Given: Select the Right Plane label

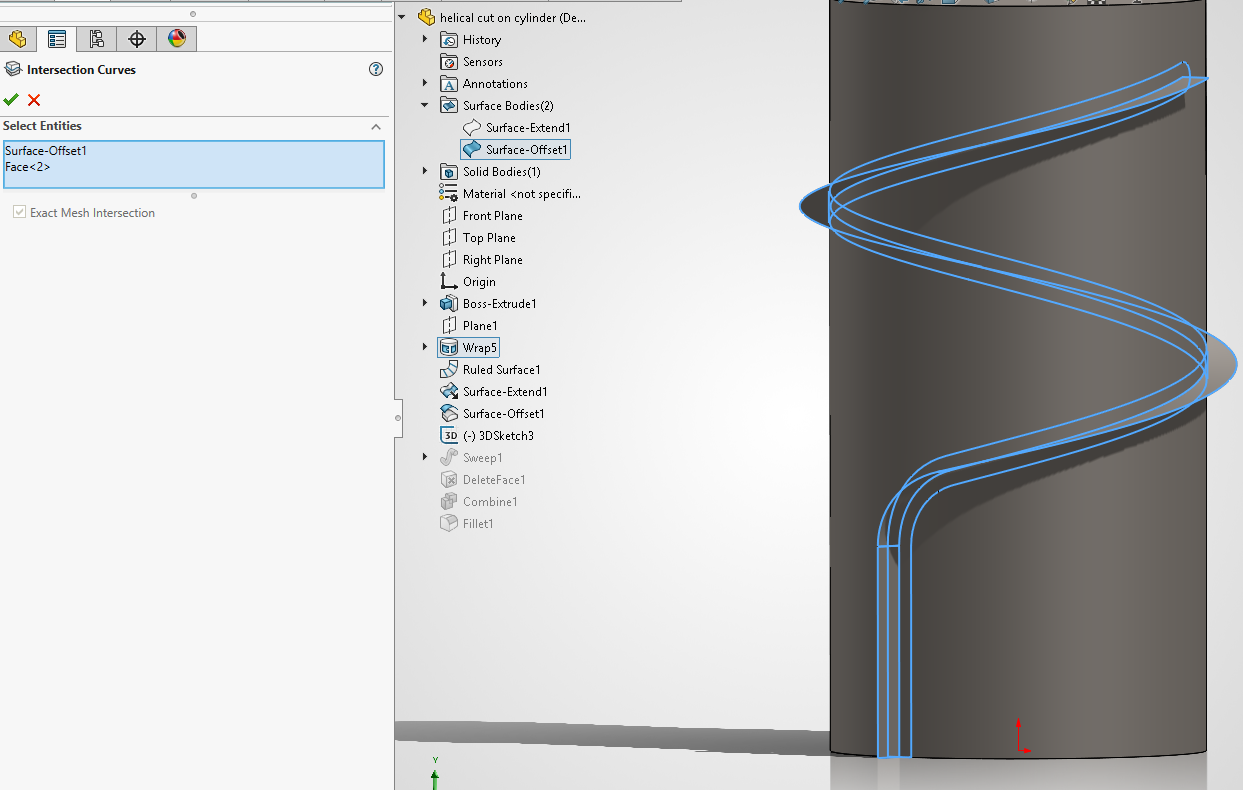Looking at the screenshot, I should [493, 260].
